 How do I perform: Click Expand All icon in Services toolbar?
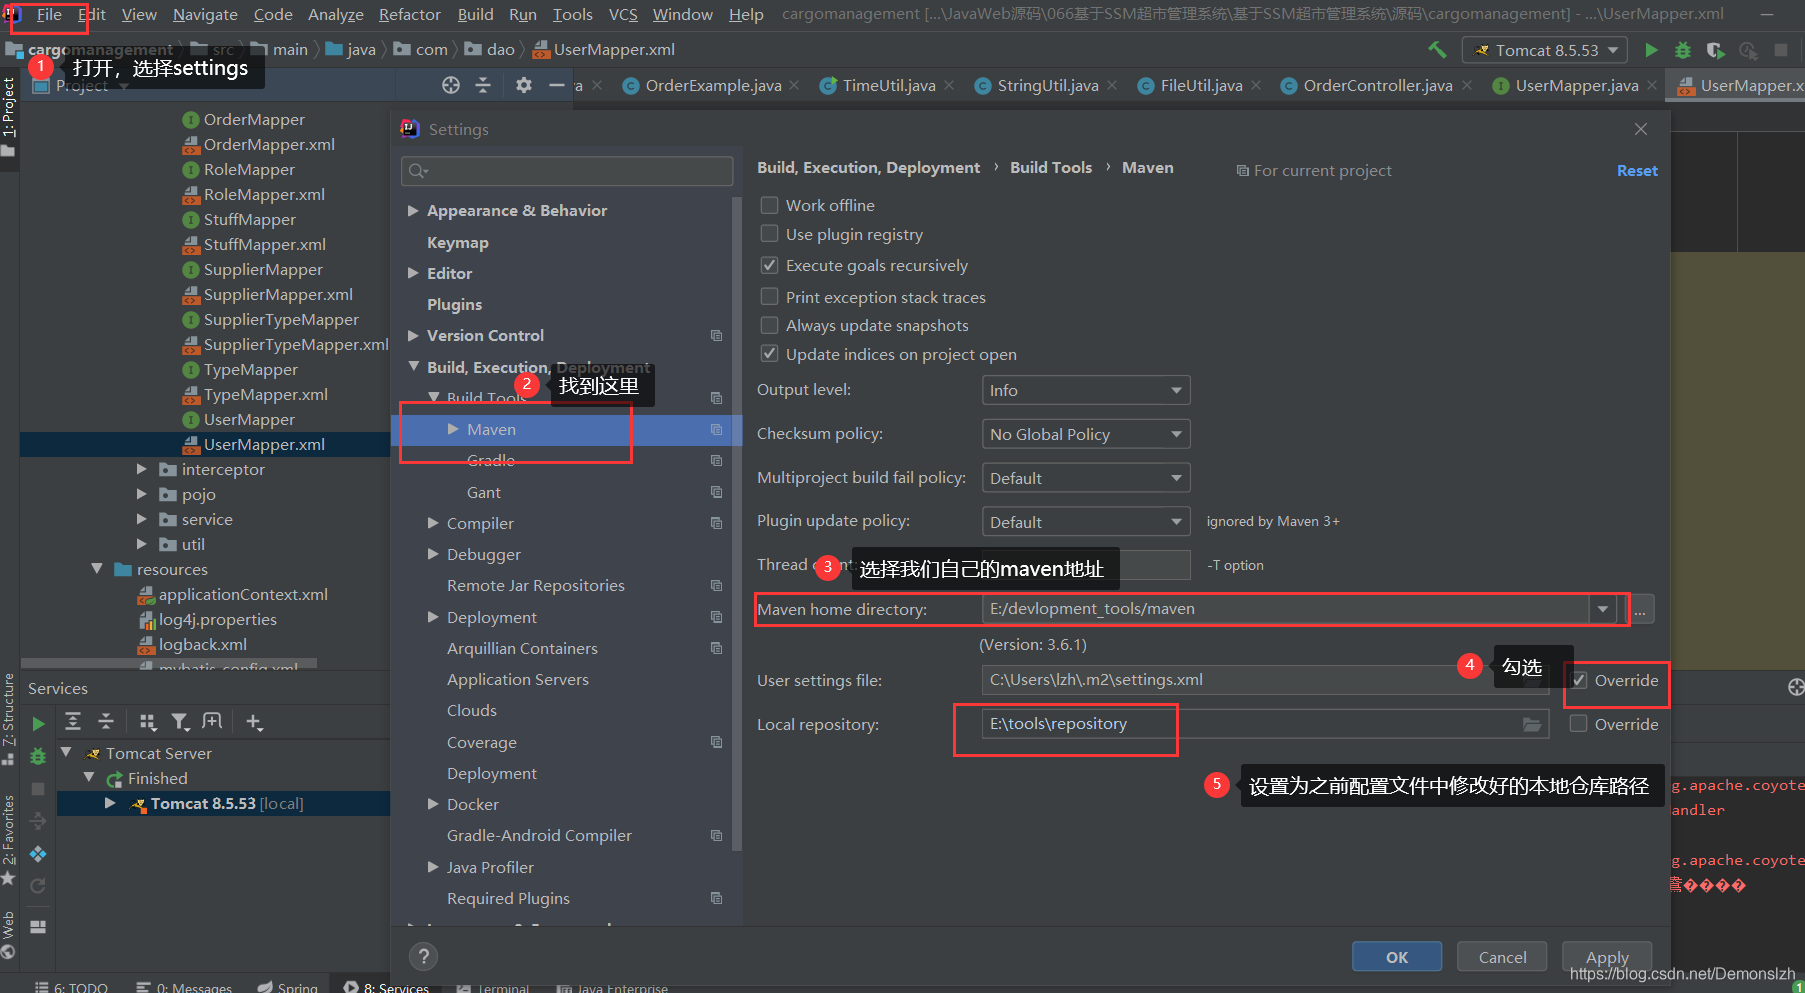pos(73,722)
